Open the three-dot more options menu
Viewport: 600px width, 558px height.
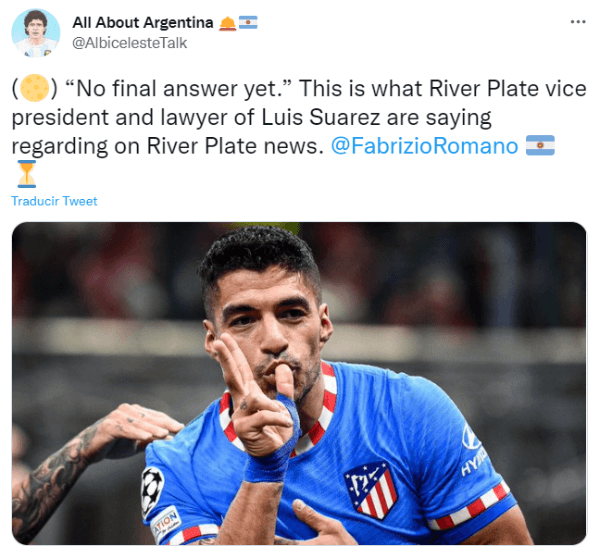point(578,22)
